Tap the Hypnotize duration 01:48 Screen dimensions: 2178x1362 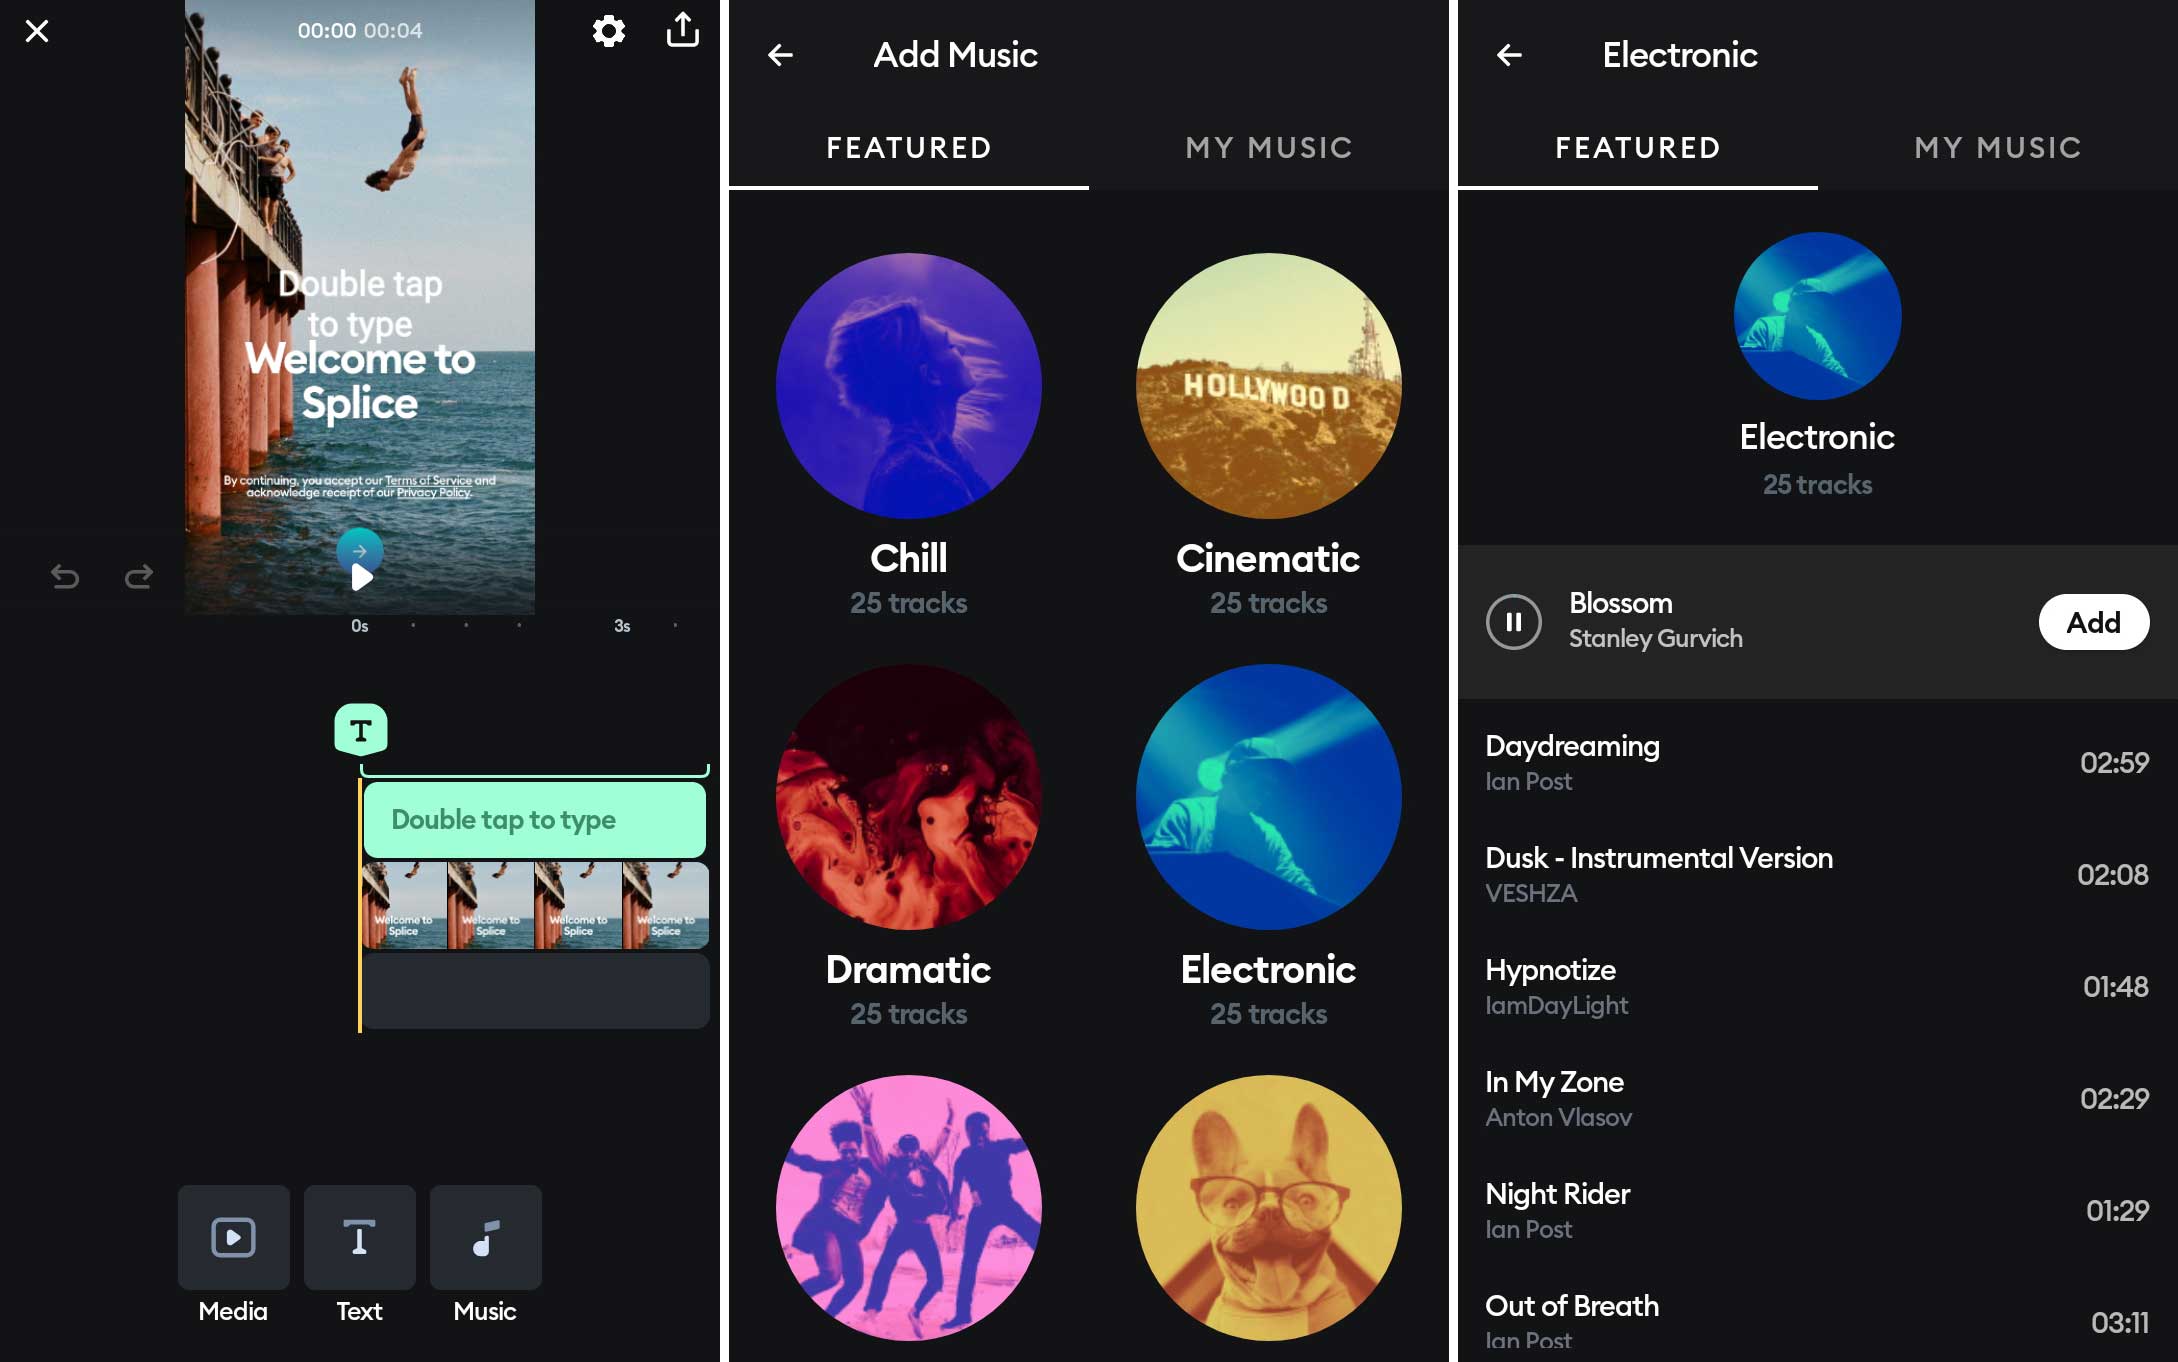[2115, 986]
